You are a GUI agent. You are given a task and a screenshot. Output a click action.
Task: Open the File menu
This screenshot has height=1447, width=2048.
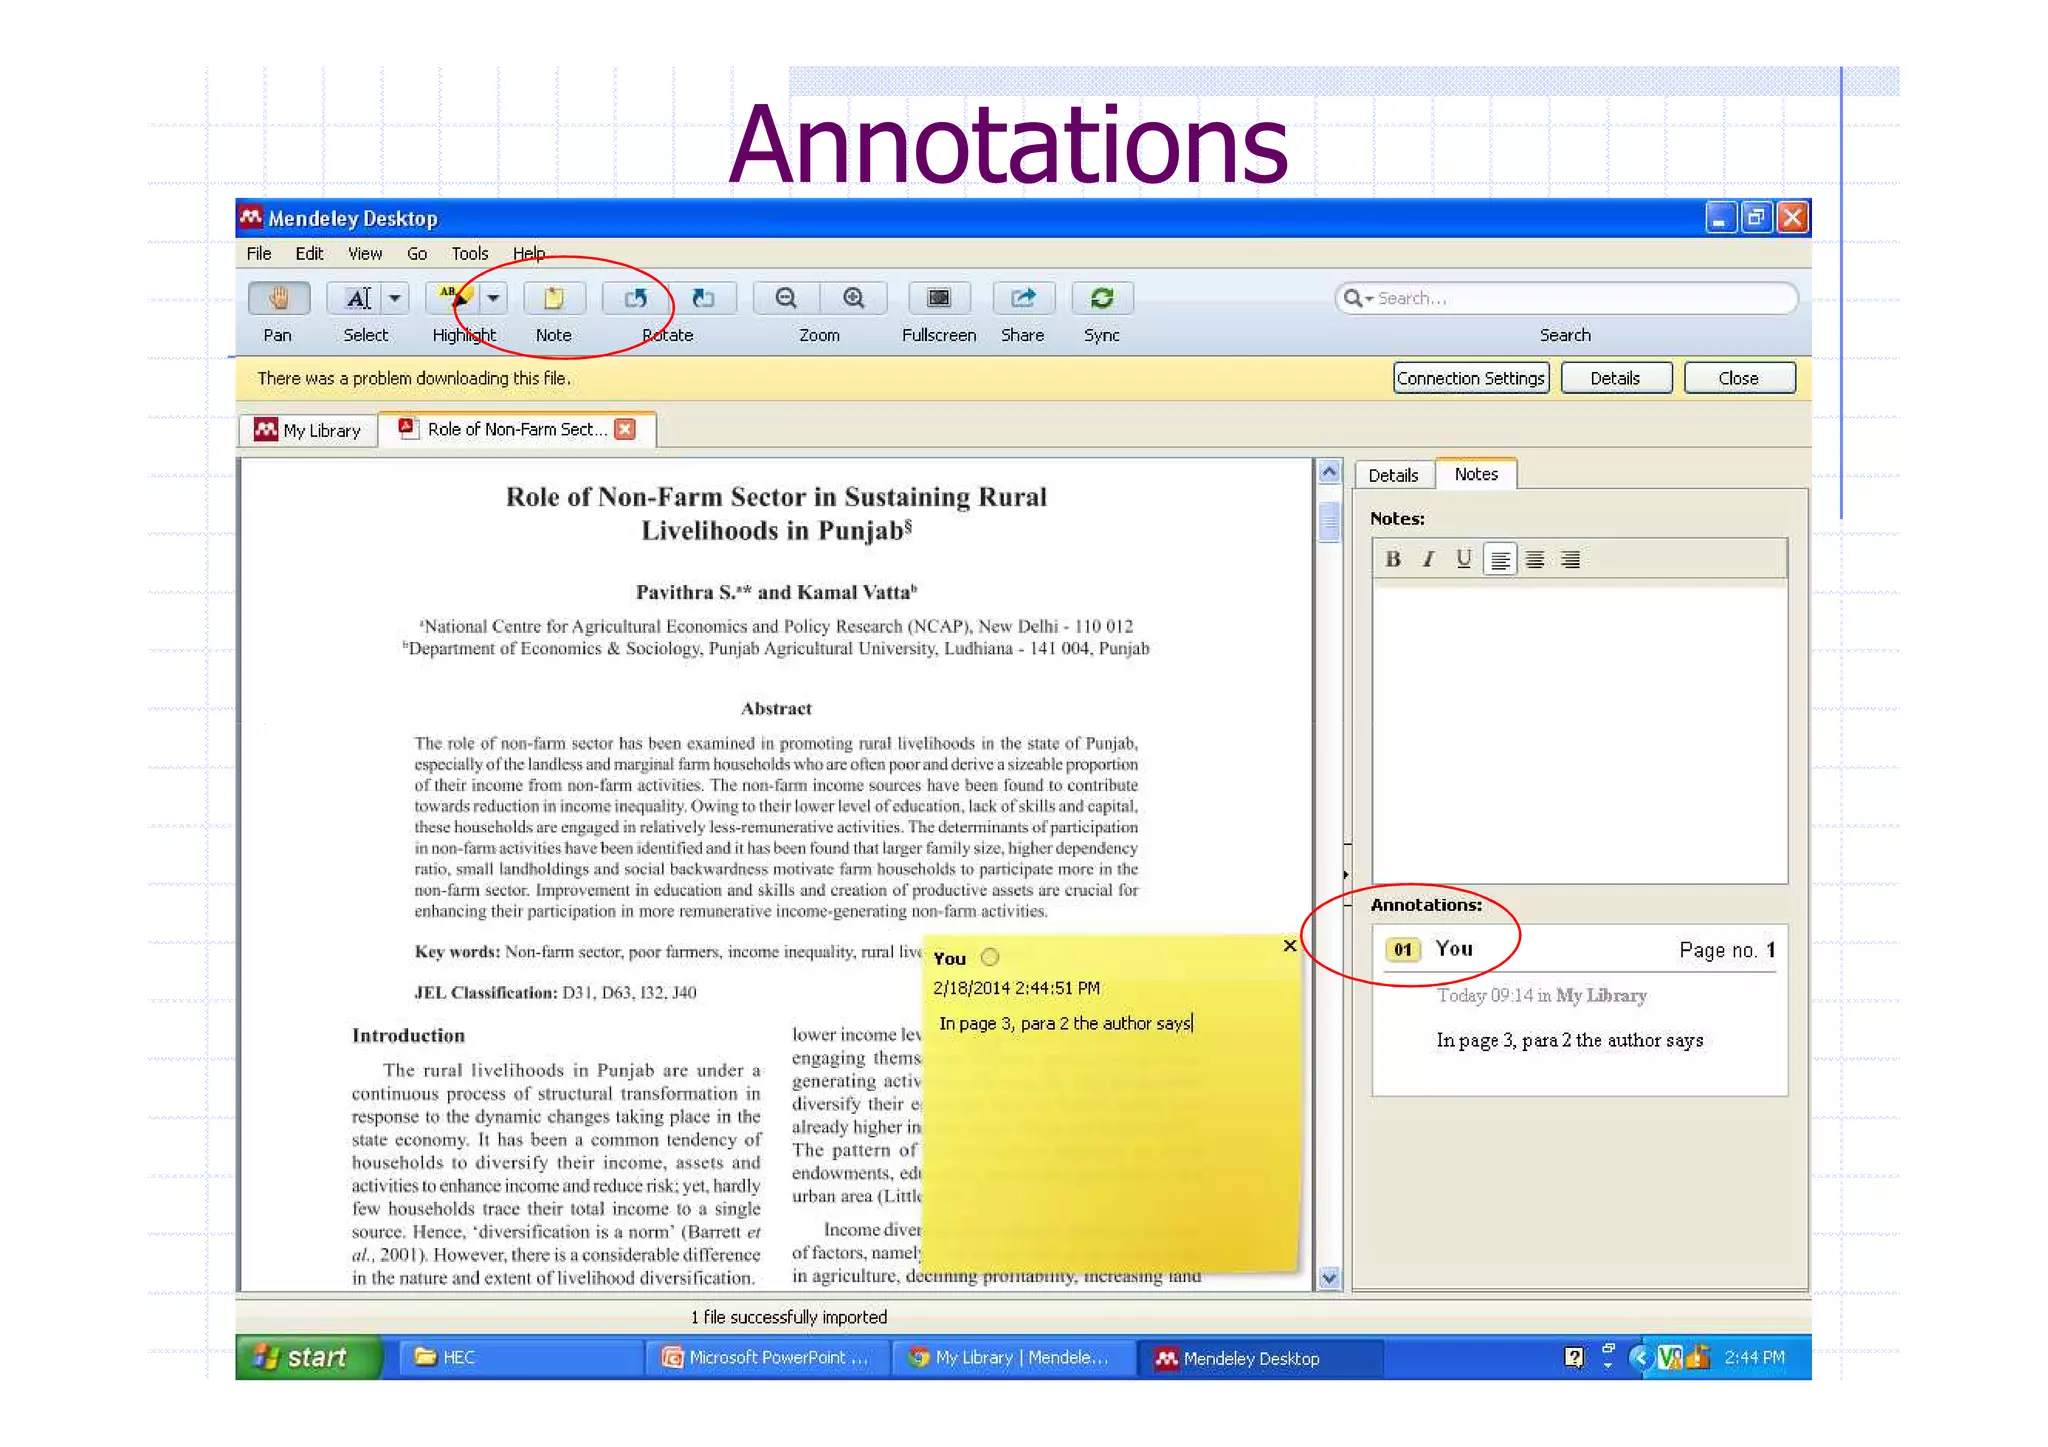[259, 254]
